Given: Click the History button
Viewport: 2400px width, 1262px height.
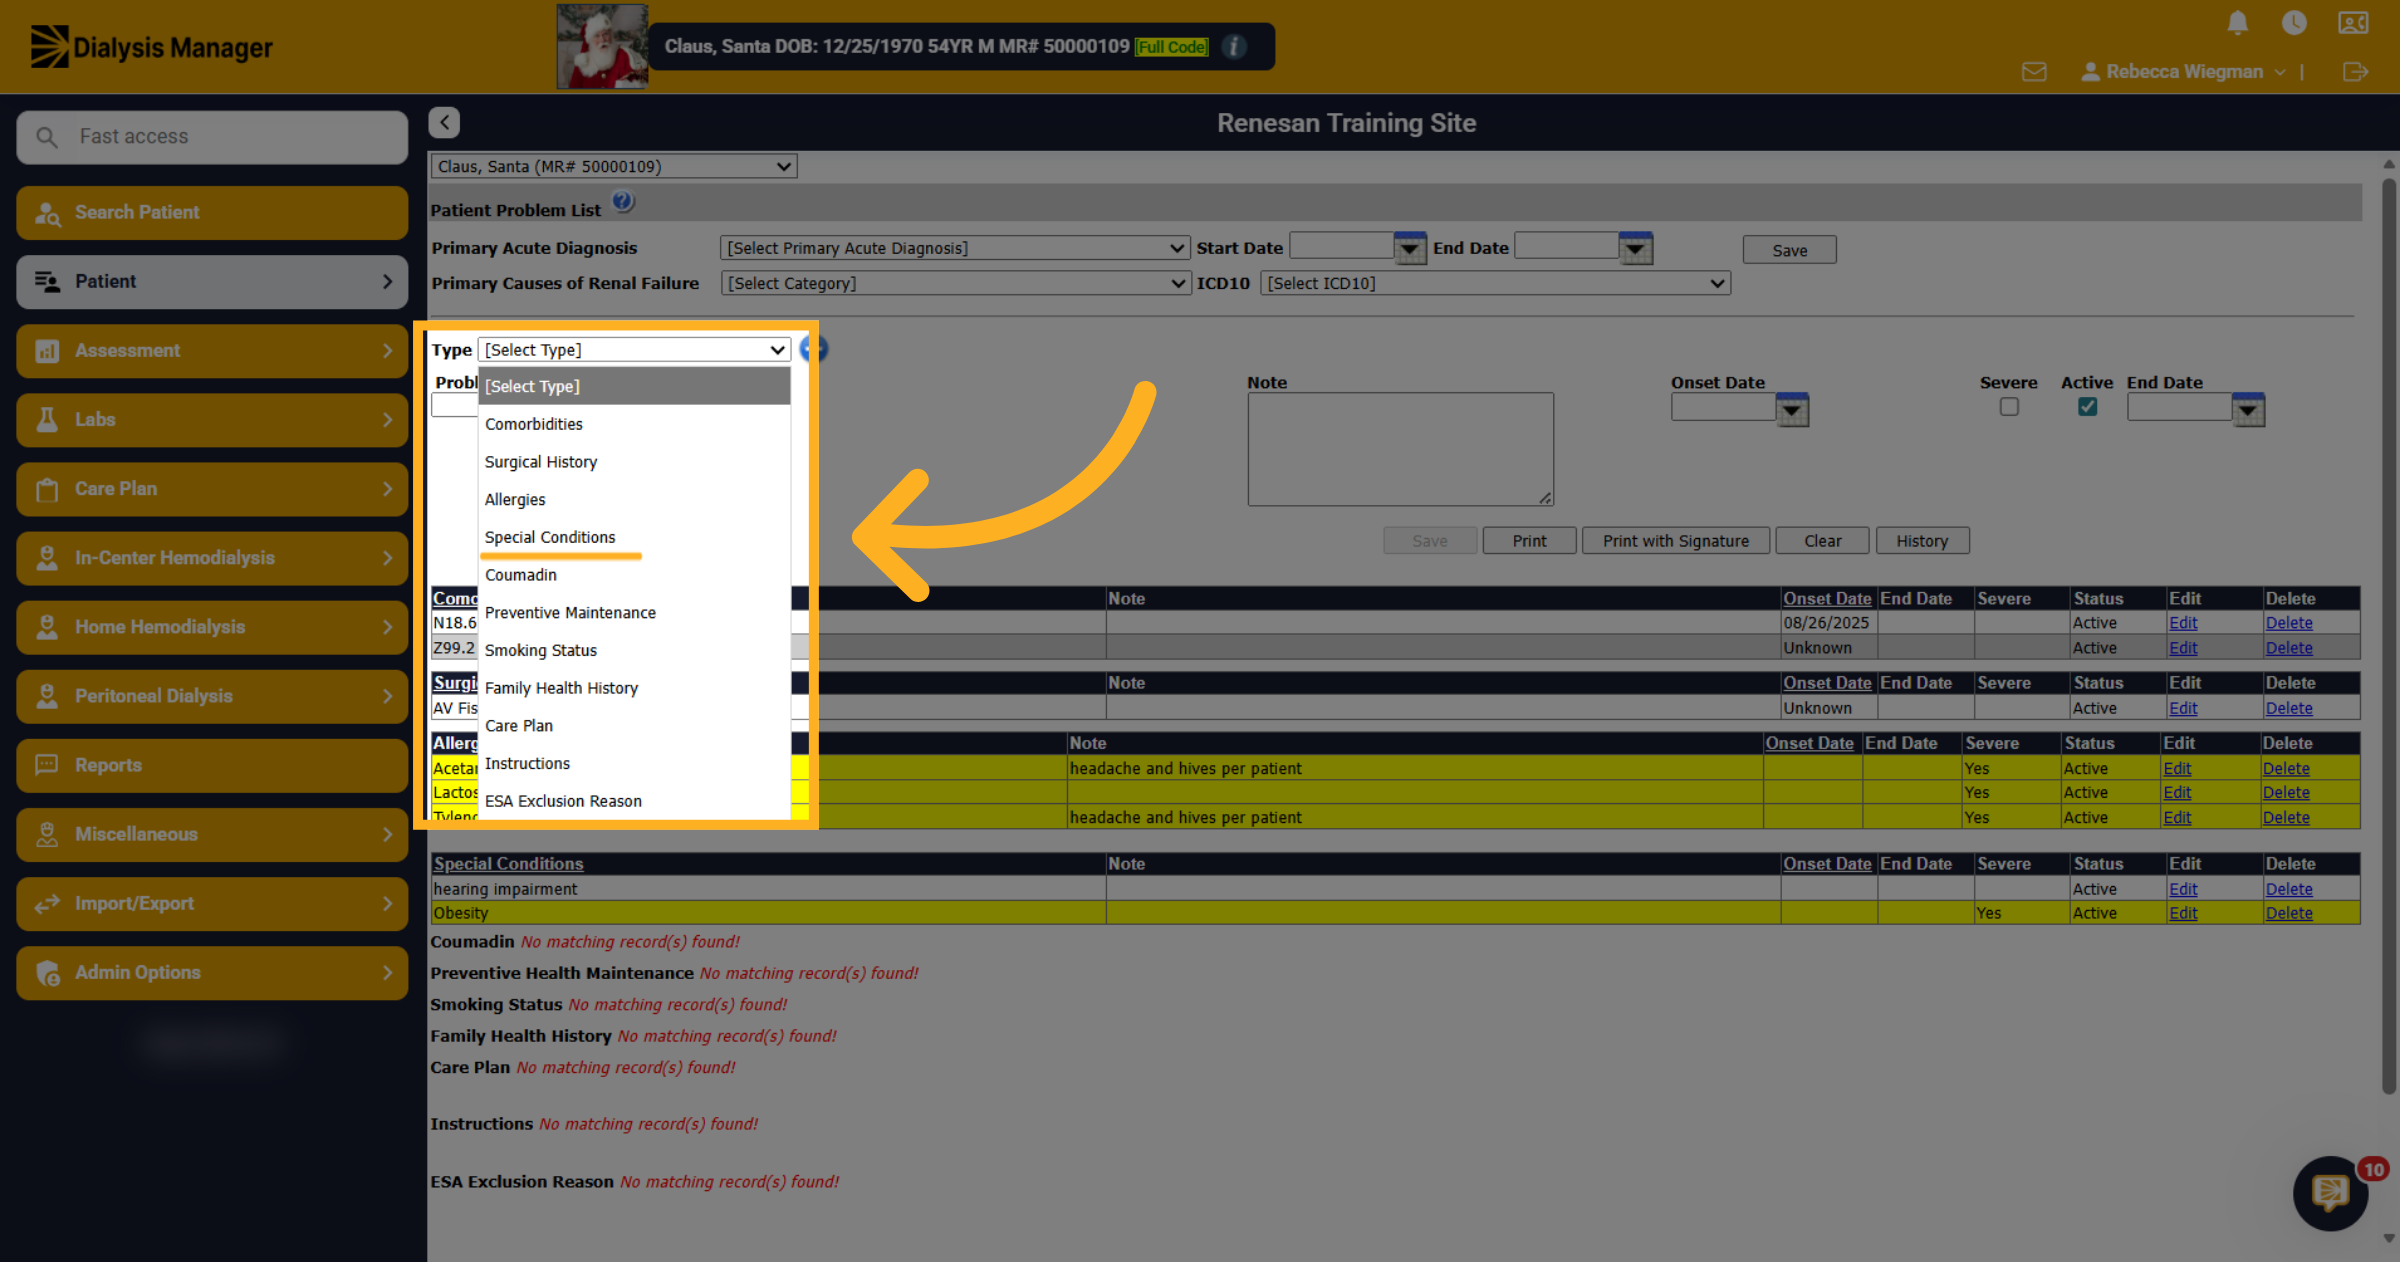Looking at the screenshot, I should (1922, 540).
